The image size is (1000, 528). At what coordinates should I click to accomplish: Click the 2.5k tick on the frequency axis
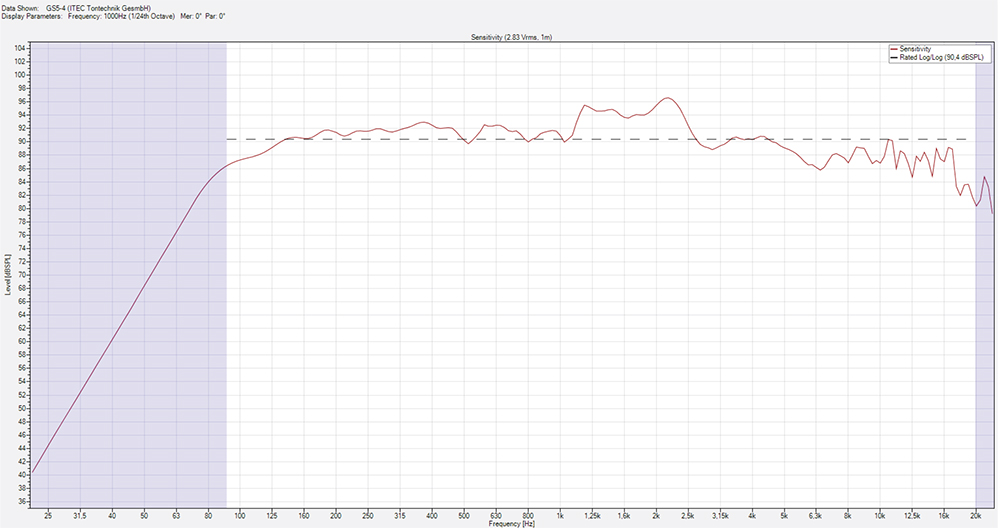687,515
